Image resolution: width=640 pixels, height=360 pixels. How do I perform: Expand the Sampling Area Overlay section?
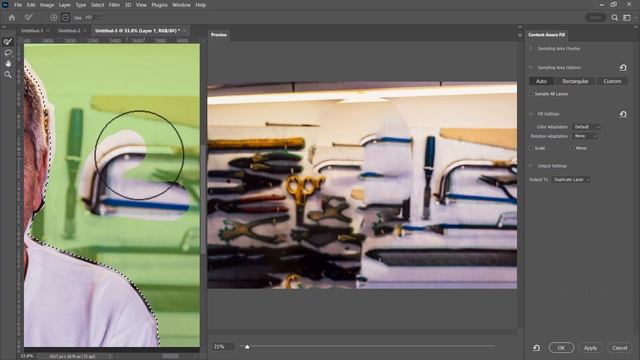531,49
